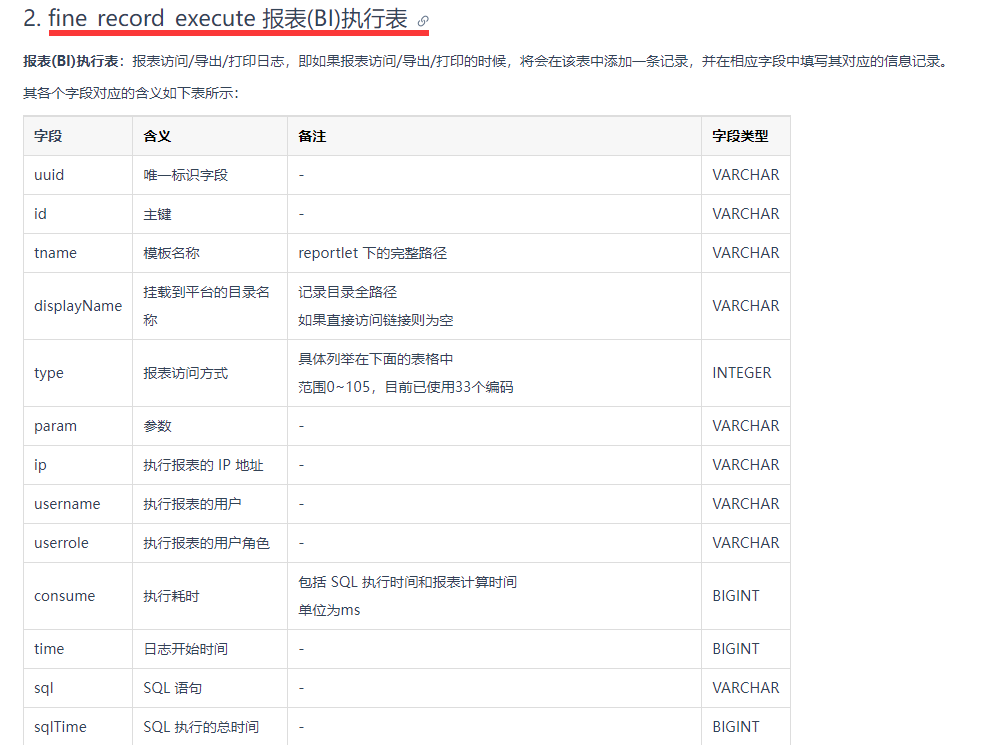
Task: Select the 'userrole' field cell
Action: click(78, 542)
